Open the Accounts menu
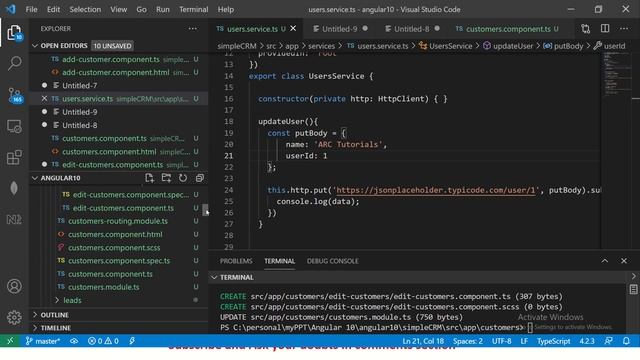The image size is (640, 360). [14, 287]
